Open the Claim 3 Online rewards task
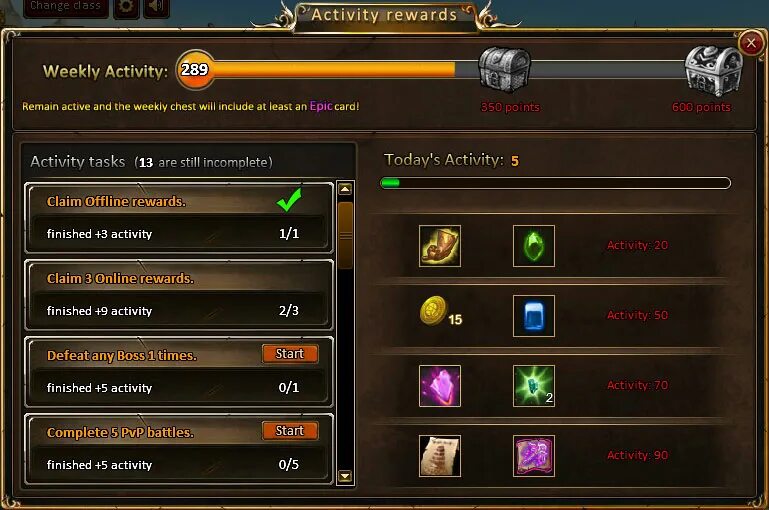 click(179, 295)
